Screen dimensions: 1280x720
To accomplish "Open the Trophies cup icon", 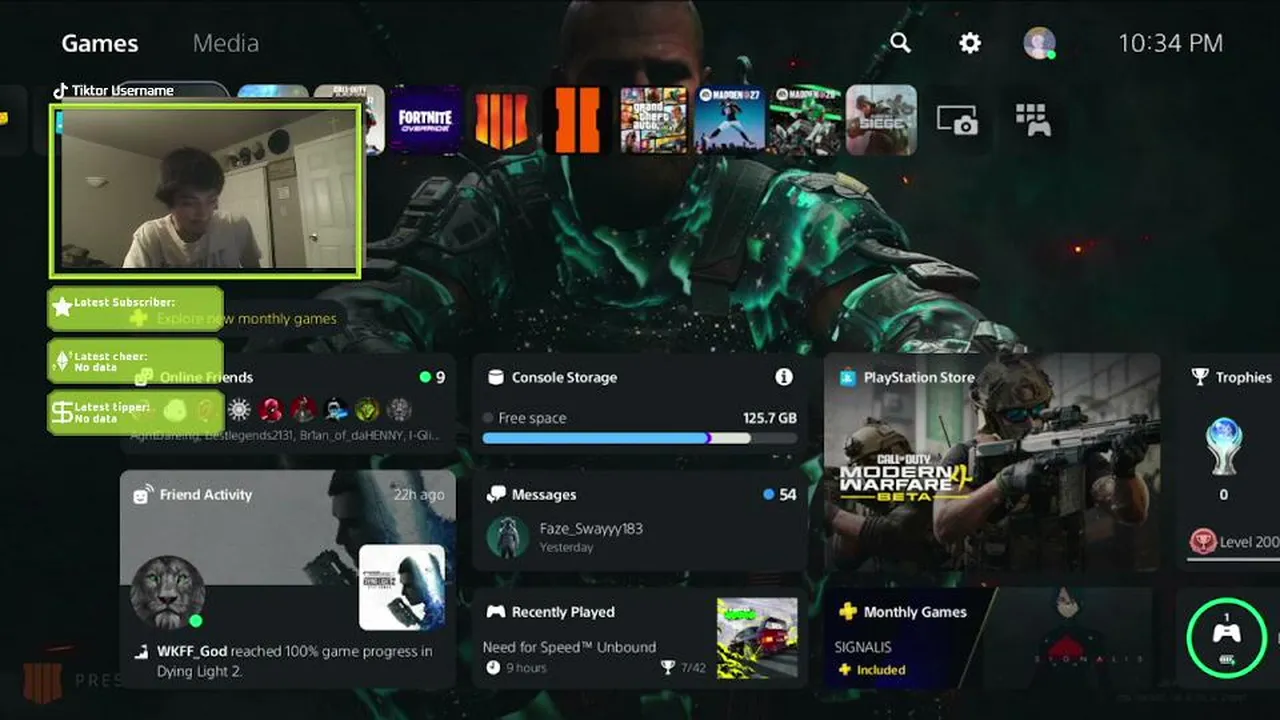I will click(1200, 377).
